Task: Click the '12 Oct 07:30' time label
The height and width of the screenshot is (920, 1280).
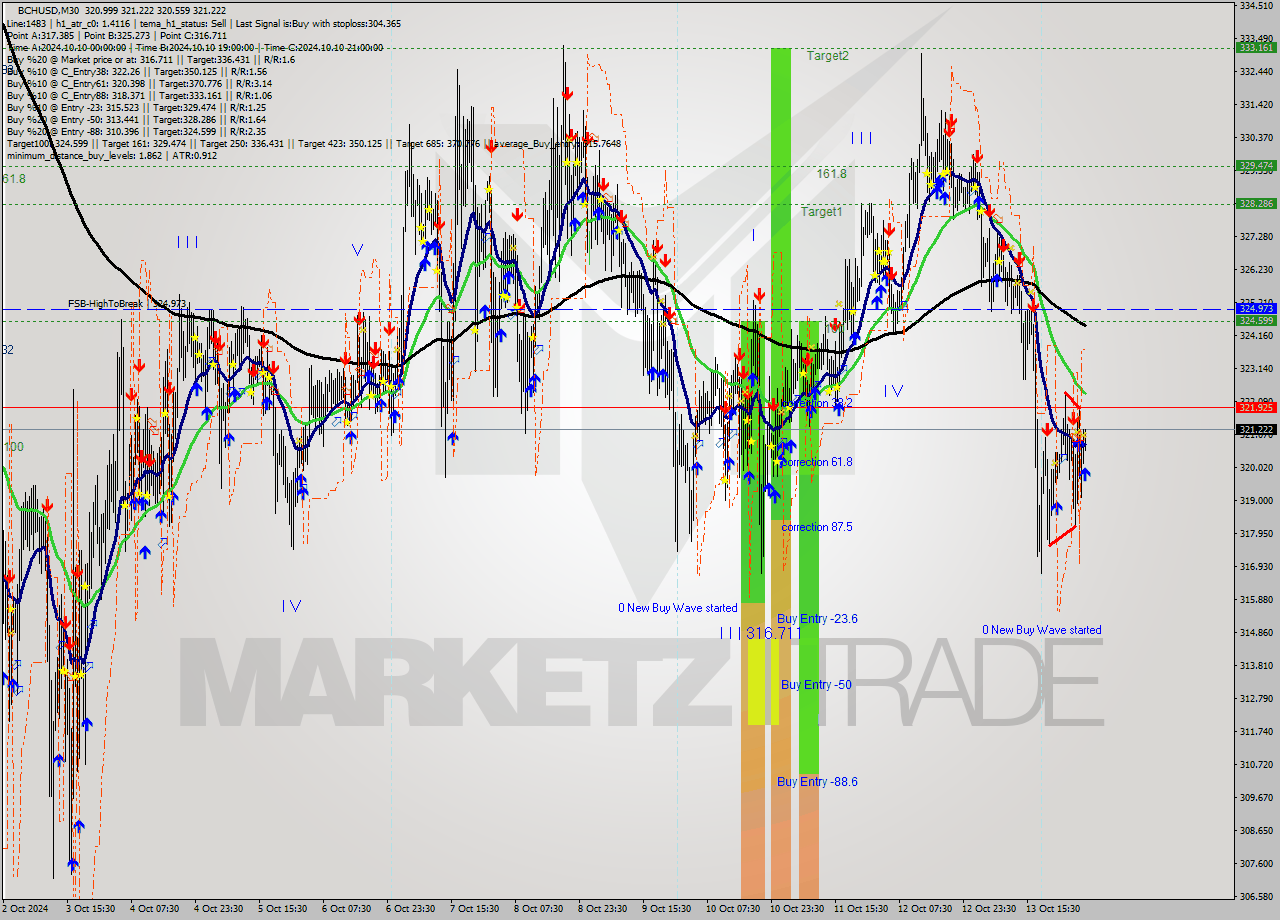Action: 924,909
